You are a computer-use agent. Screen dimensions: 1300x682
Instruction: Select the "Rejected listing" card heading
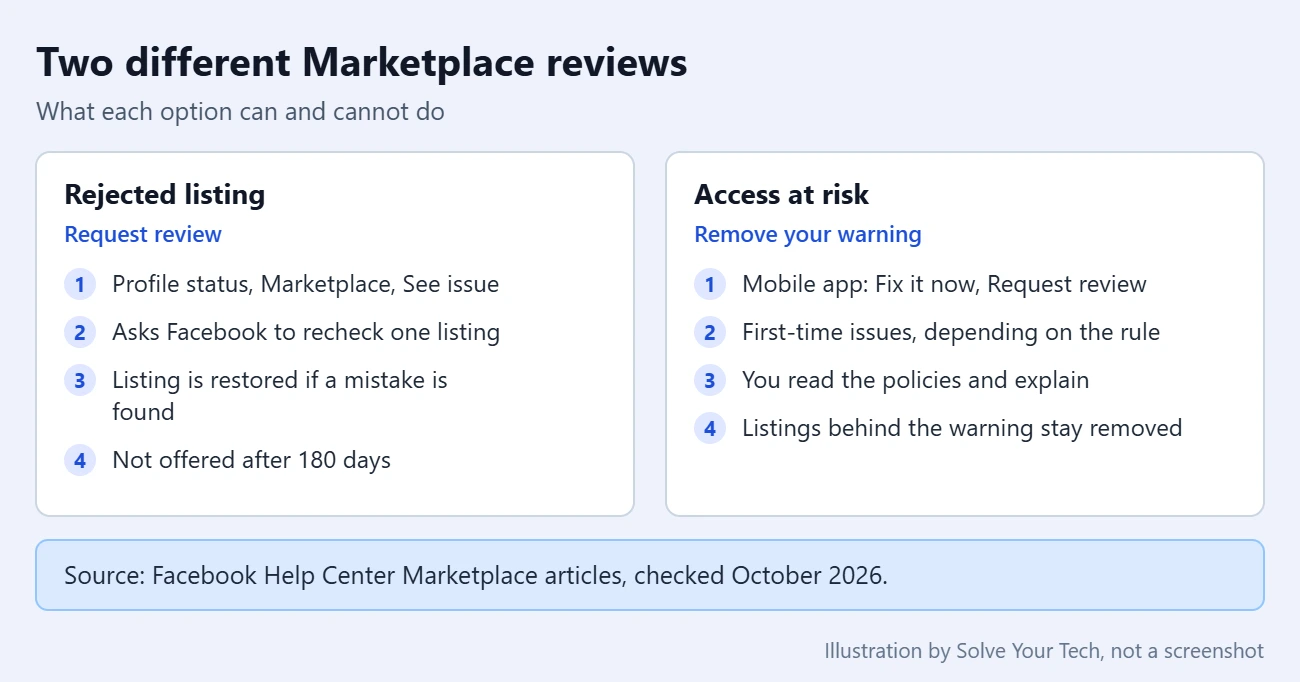pos(165,194)
